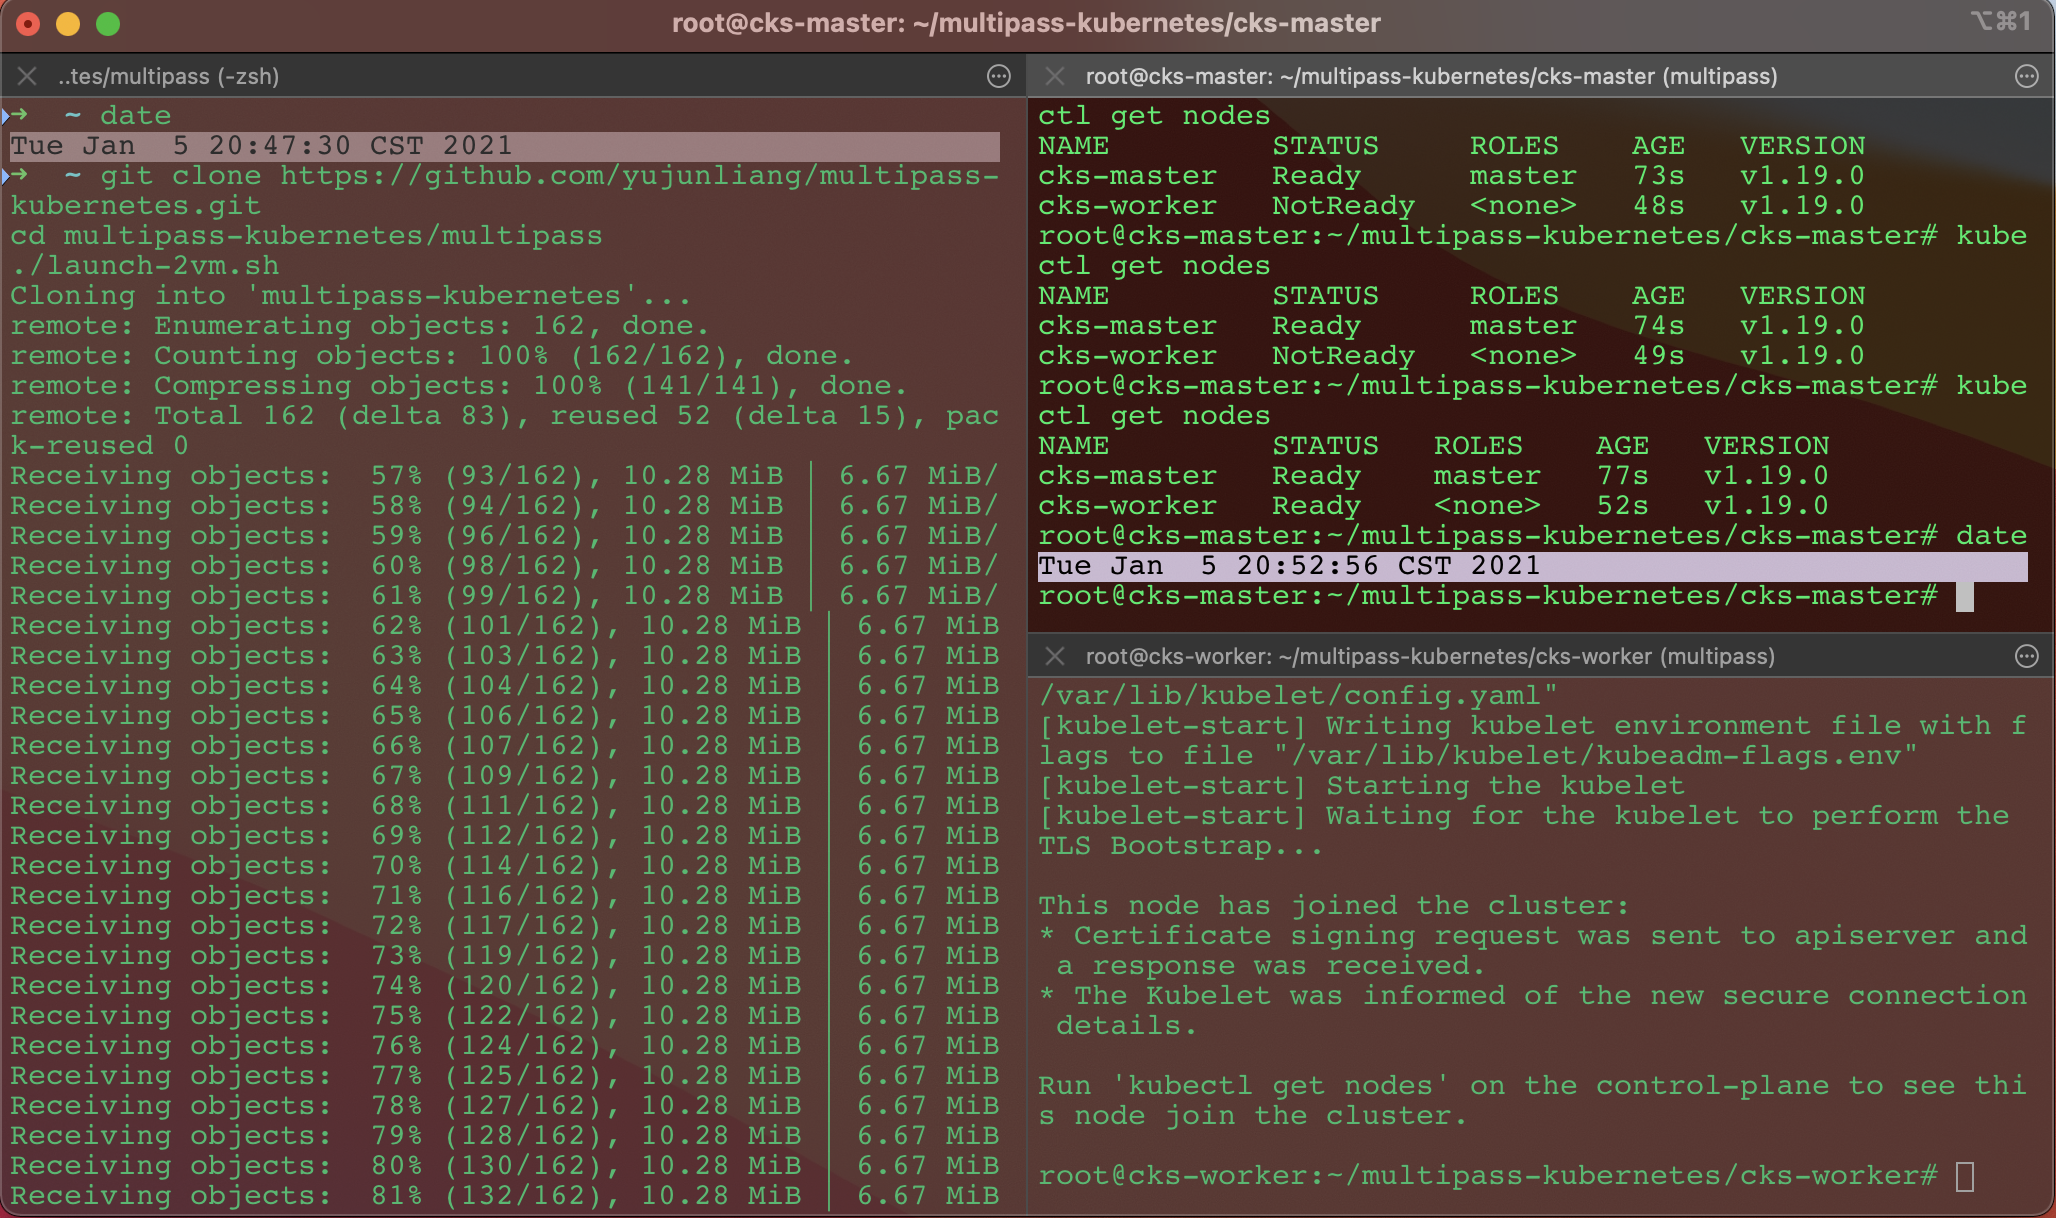This screenshot has height=1218, width=2056.
Task: Open options menu of zsh pane
Action: pyautogui.click(x=998, y=76)
